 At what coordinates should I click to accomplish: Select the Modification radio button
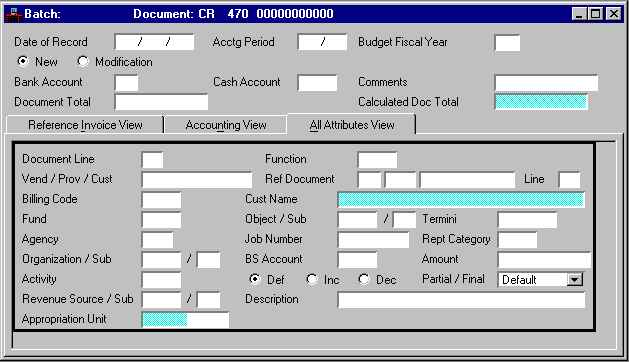83,61
